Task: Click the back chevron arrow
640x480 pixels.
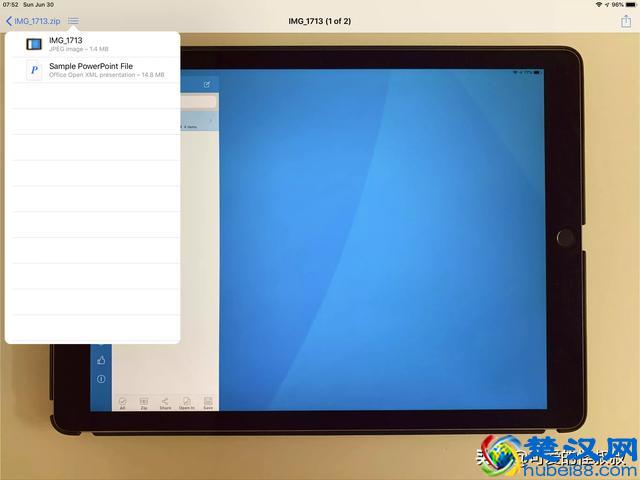Action: coord(9,21)
